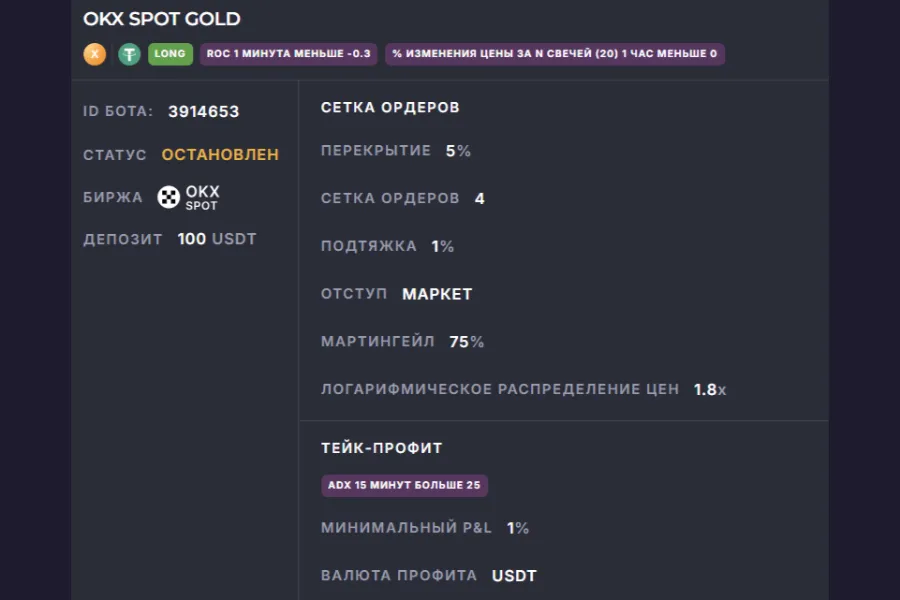Click the % изменения цены за N свечей badge
The image size is (900, 600).
(x=554, y=52)
